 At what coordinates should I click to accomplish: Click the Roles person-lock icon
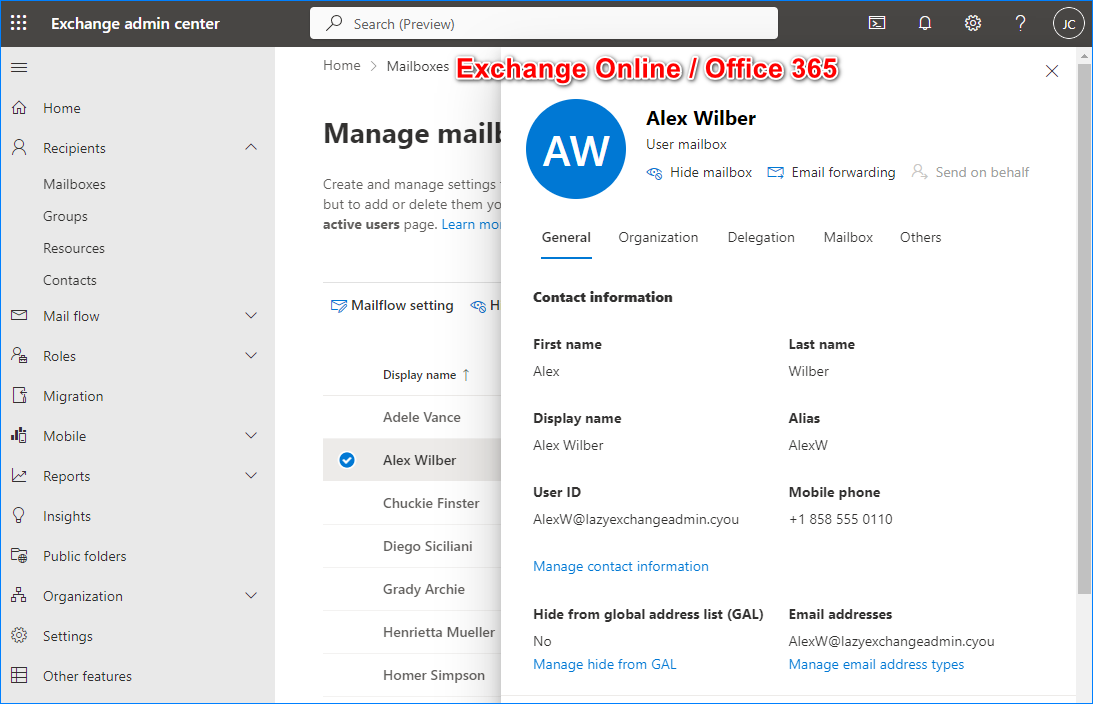coord(19,355)
